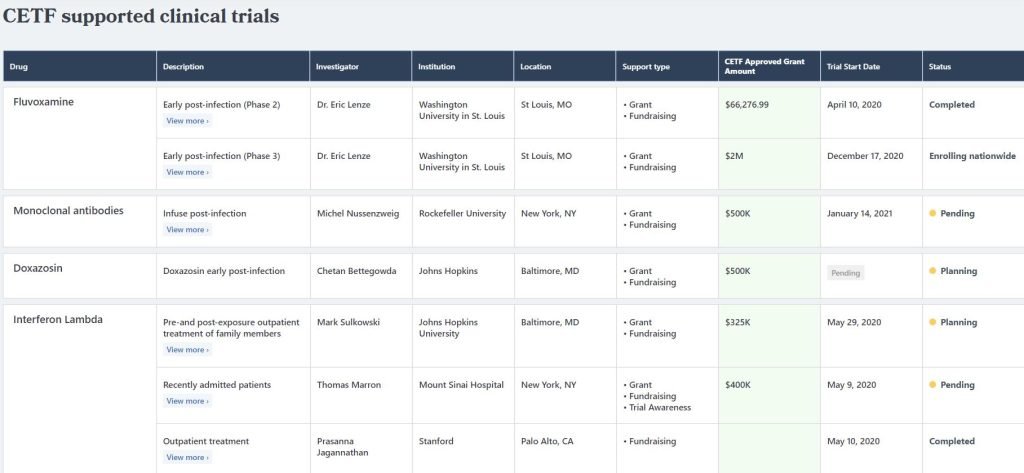This screenshot has height=473, width=1024.
Task: Click the Status column header
Action: pos(940,67)
